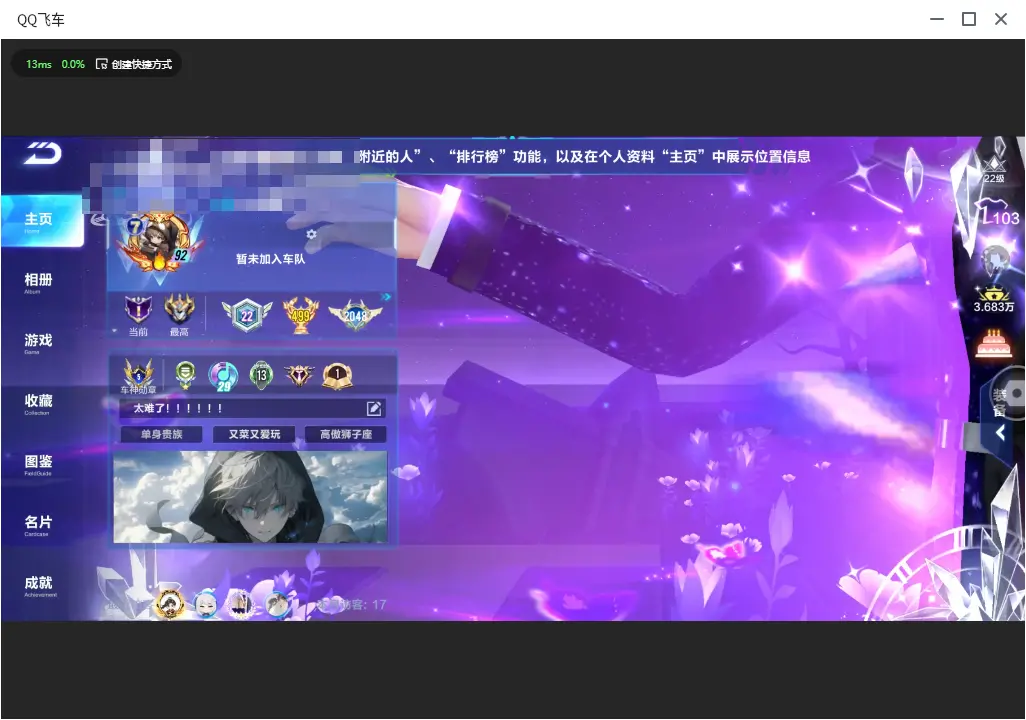
Task: Open the 主页 Home tab
Action: coord(41,221)
